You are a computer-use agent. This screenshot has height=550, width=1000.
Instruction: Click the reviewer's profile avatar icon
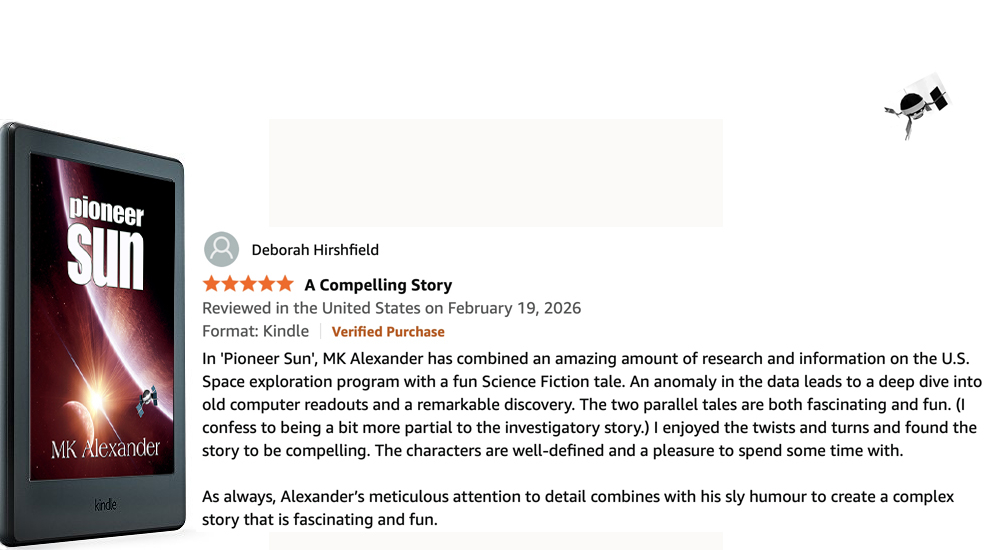pyautogui.click(x=221, y=249)
